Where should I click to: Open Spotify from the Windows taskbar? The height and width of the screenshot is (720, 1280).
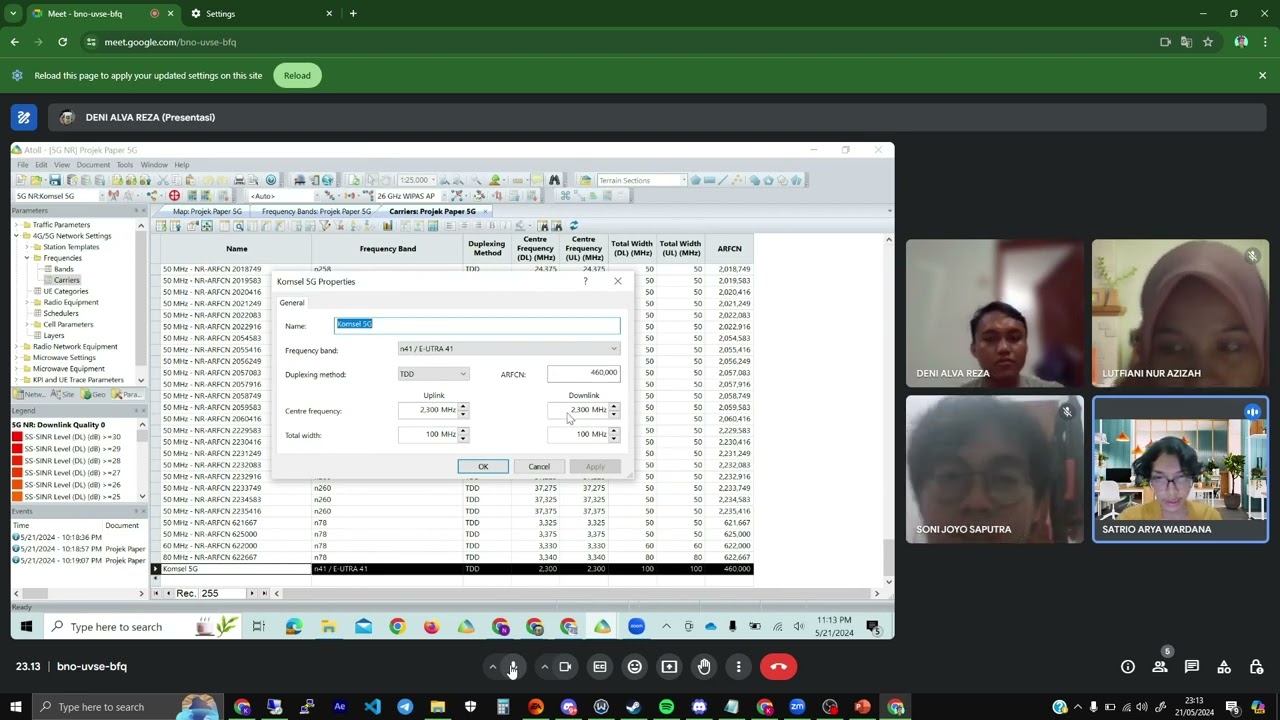pos(666,707)
